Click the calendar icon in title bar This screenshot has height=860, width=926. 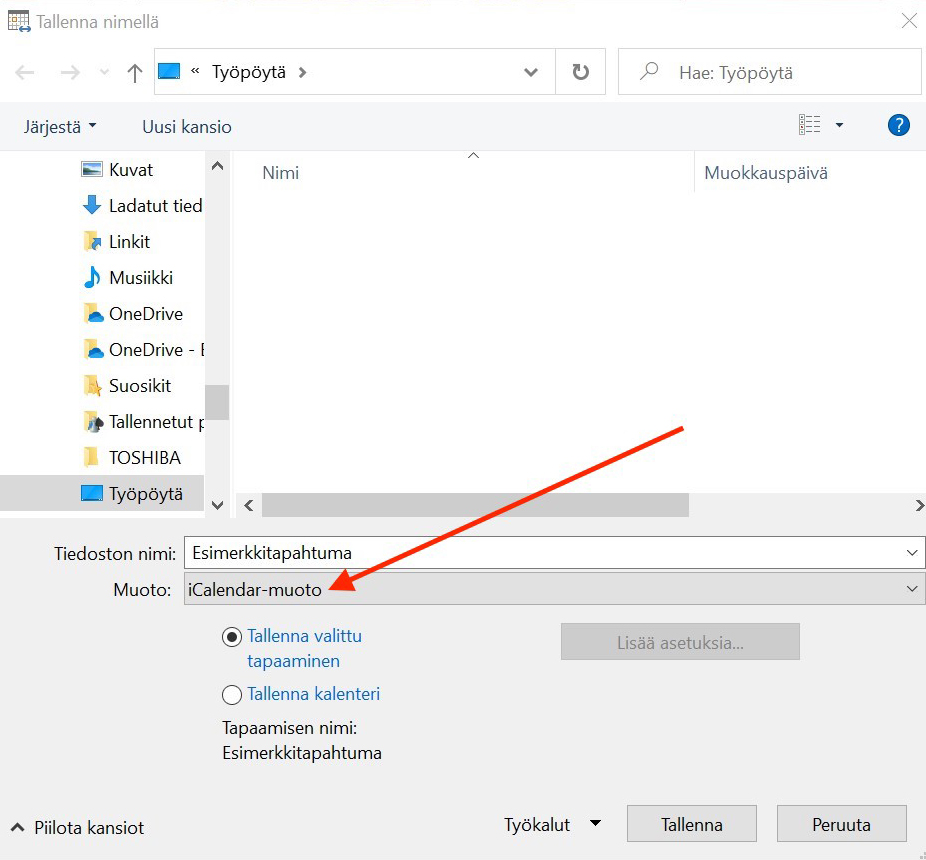coord(19,21)
